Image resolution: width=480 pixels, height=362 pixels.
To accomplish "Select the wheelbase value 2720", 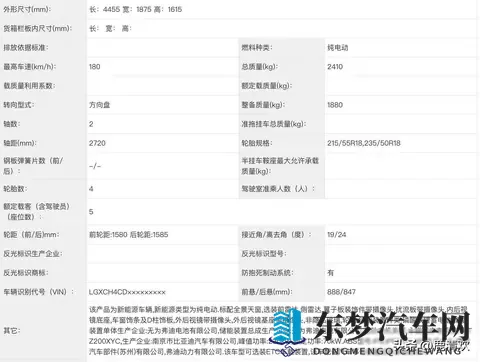I will tap(97, 143).
